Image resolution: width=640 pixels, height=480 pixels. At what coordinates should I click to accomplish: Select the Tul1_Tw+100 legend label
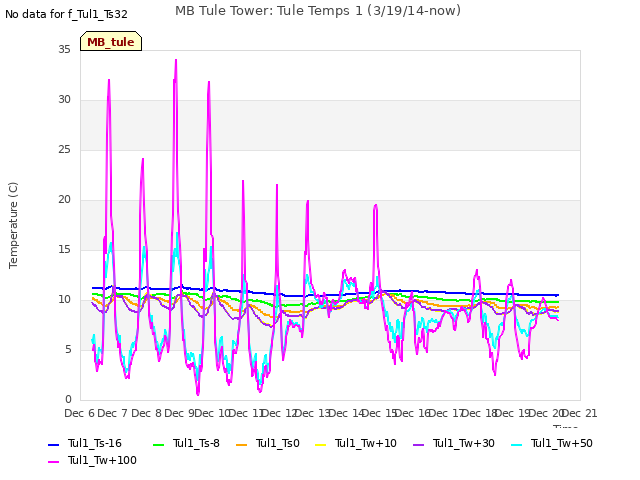[x=102, y=460]
